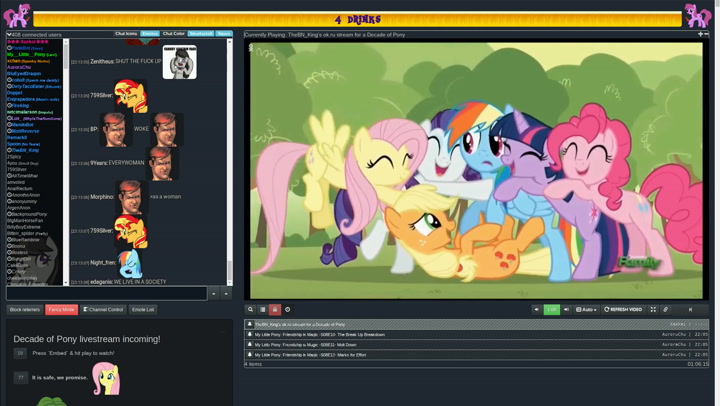Click the red playlist lock icon
The height and width of the screenshot is (406, 720).
(275, 310)
